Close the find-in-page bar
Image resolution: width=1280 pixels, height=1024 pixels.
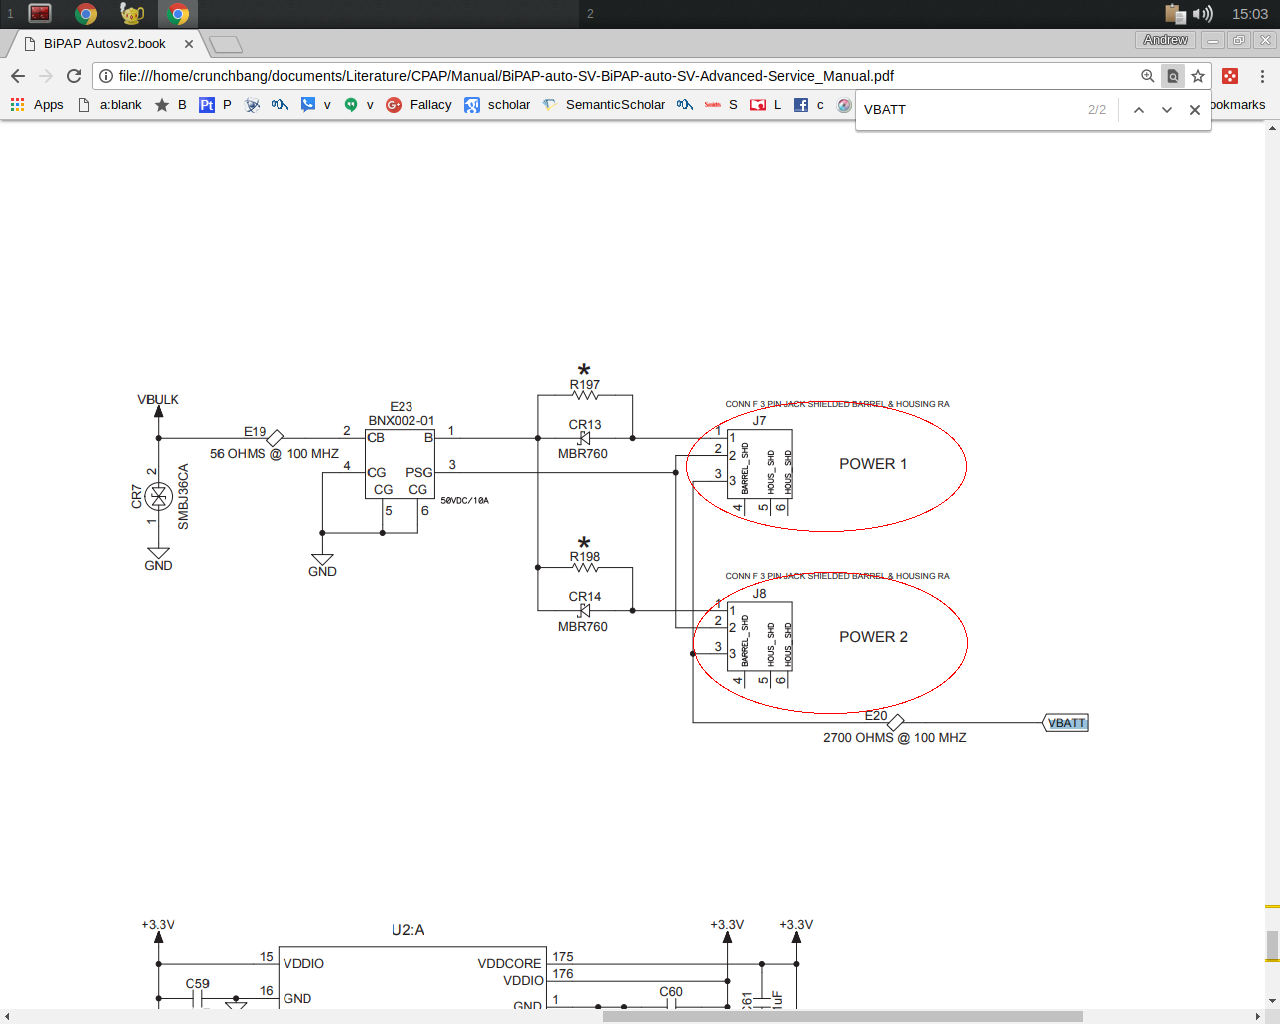pyautogui.click(x=1195, y=110)
